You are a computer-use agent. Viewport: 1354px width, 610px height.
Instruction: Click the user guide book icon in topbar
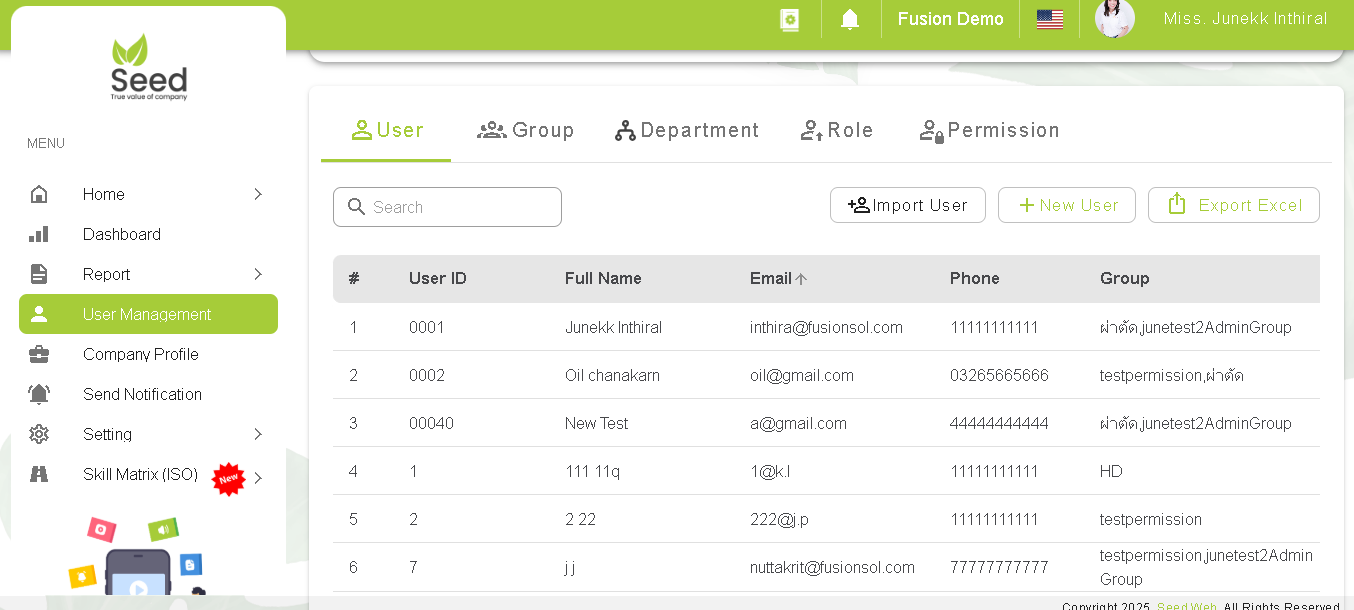789,19
